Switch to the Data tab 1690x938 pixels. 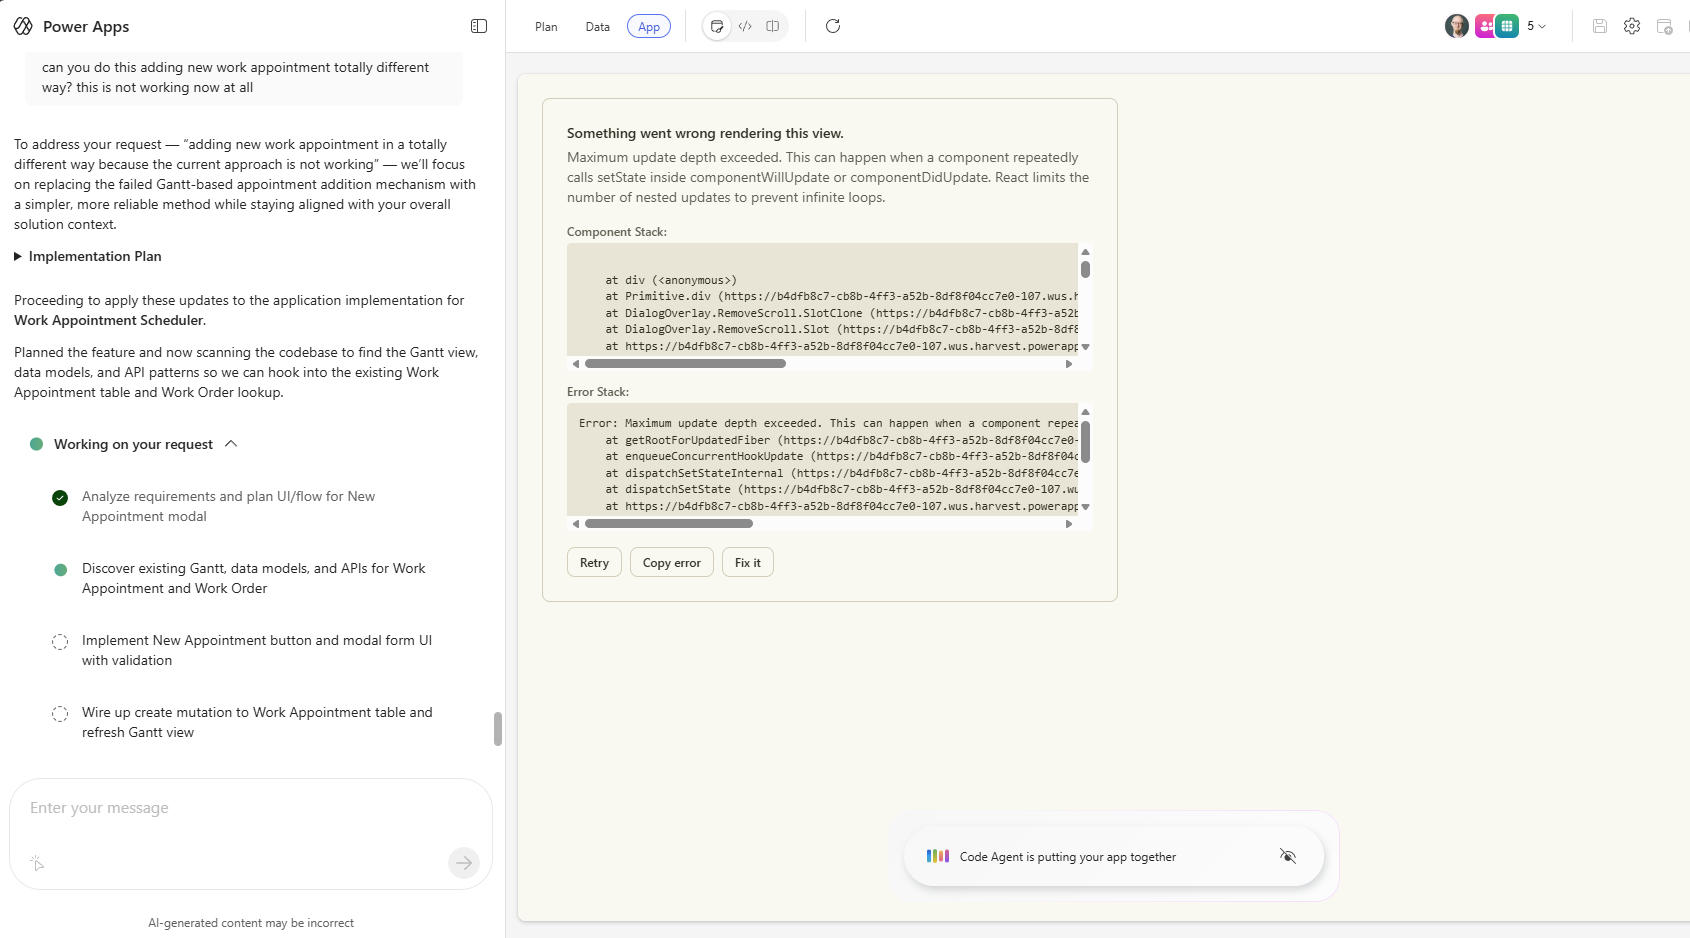point(598,27)
